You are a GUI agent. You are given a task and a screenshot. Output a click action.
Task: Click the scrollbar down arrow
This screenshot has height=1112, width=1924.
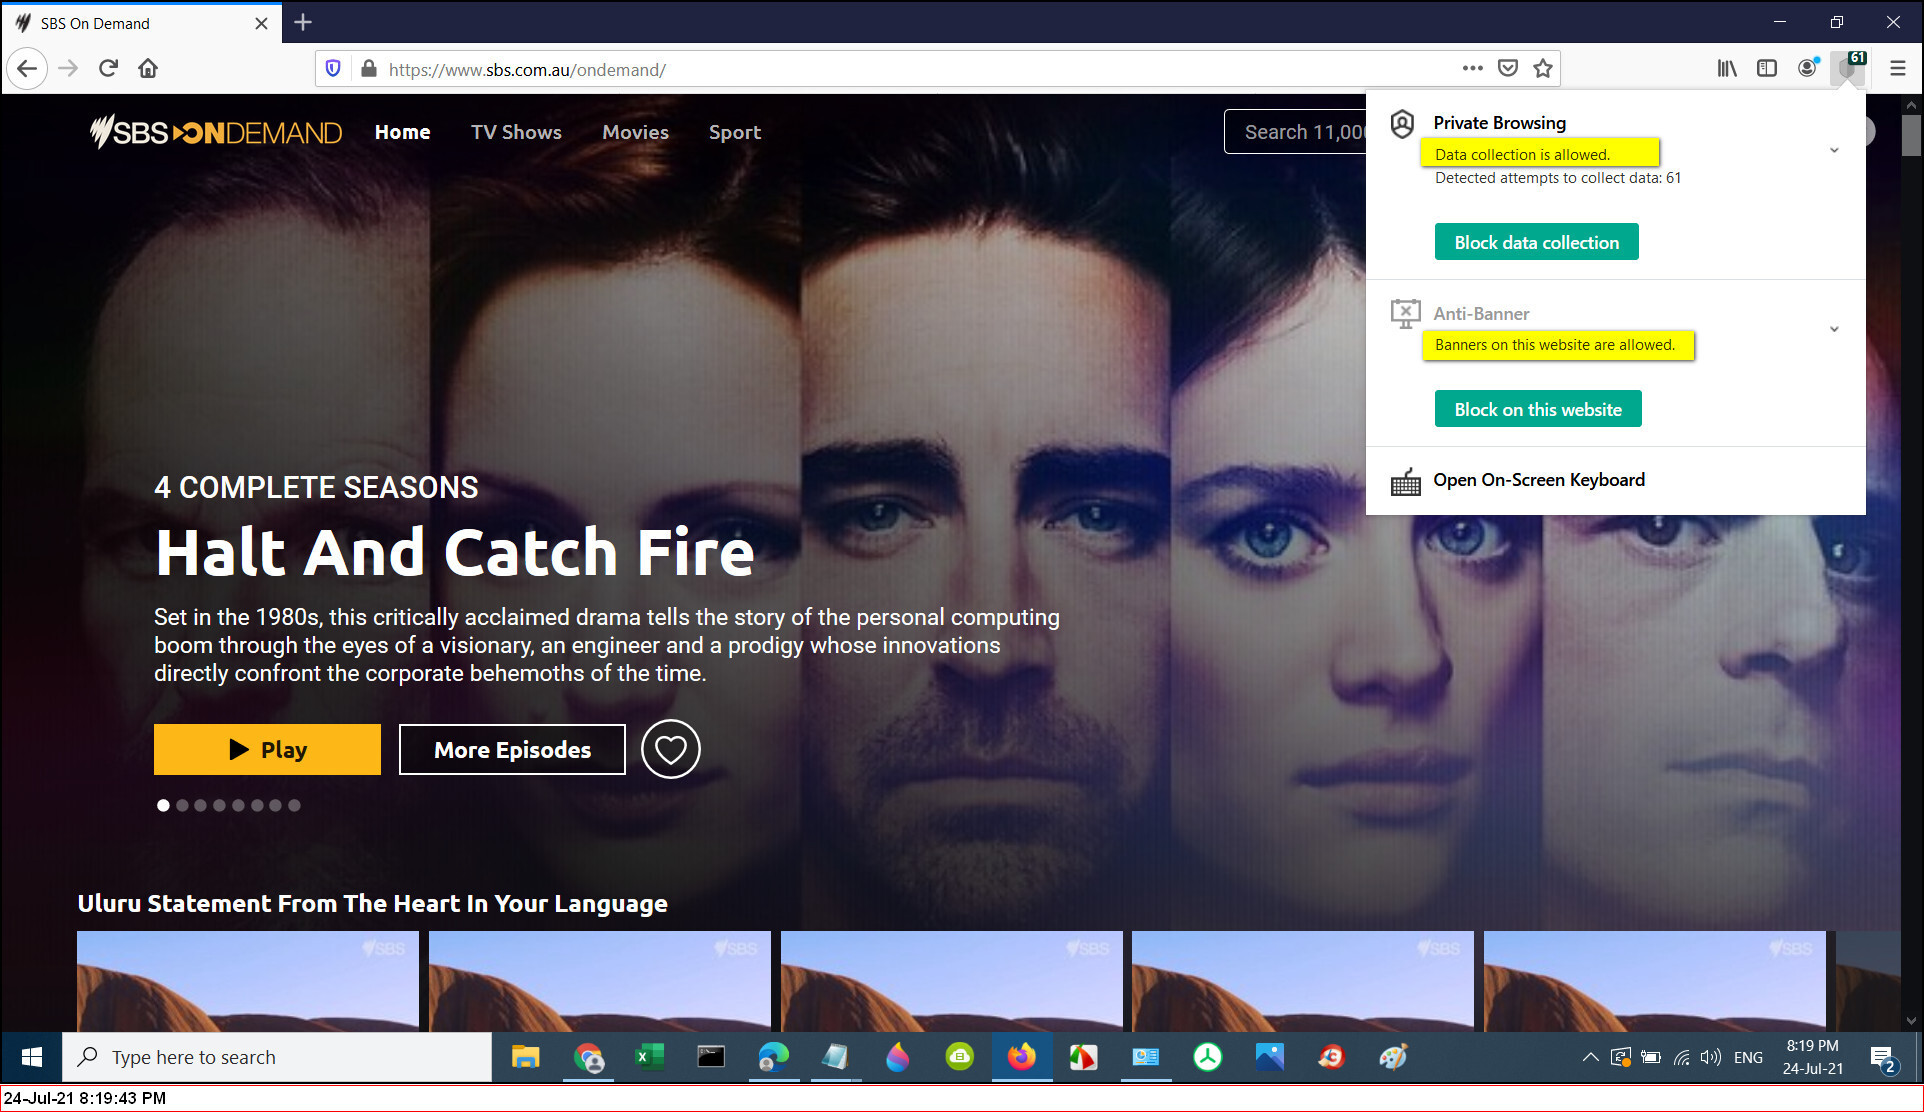point(1911,1021)
